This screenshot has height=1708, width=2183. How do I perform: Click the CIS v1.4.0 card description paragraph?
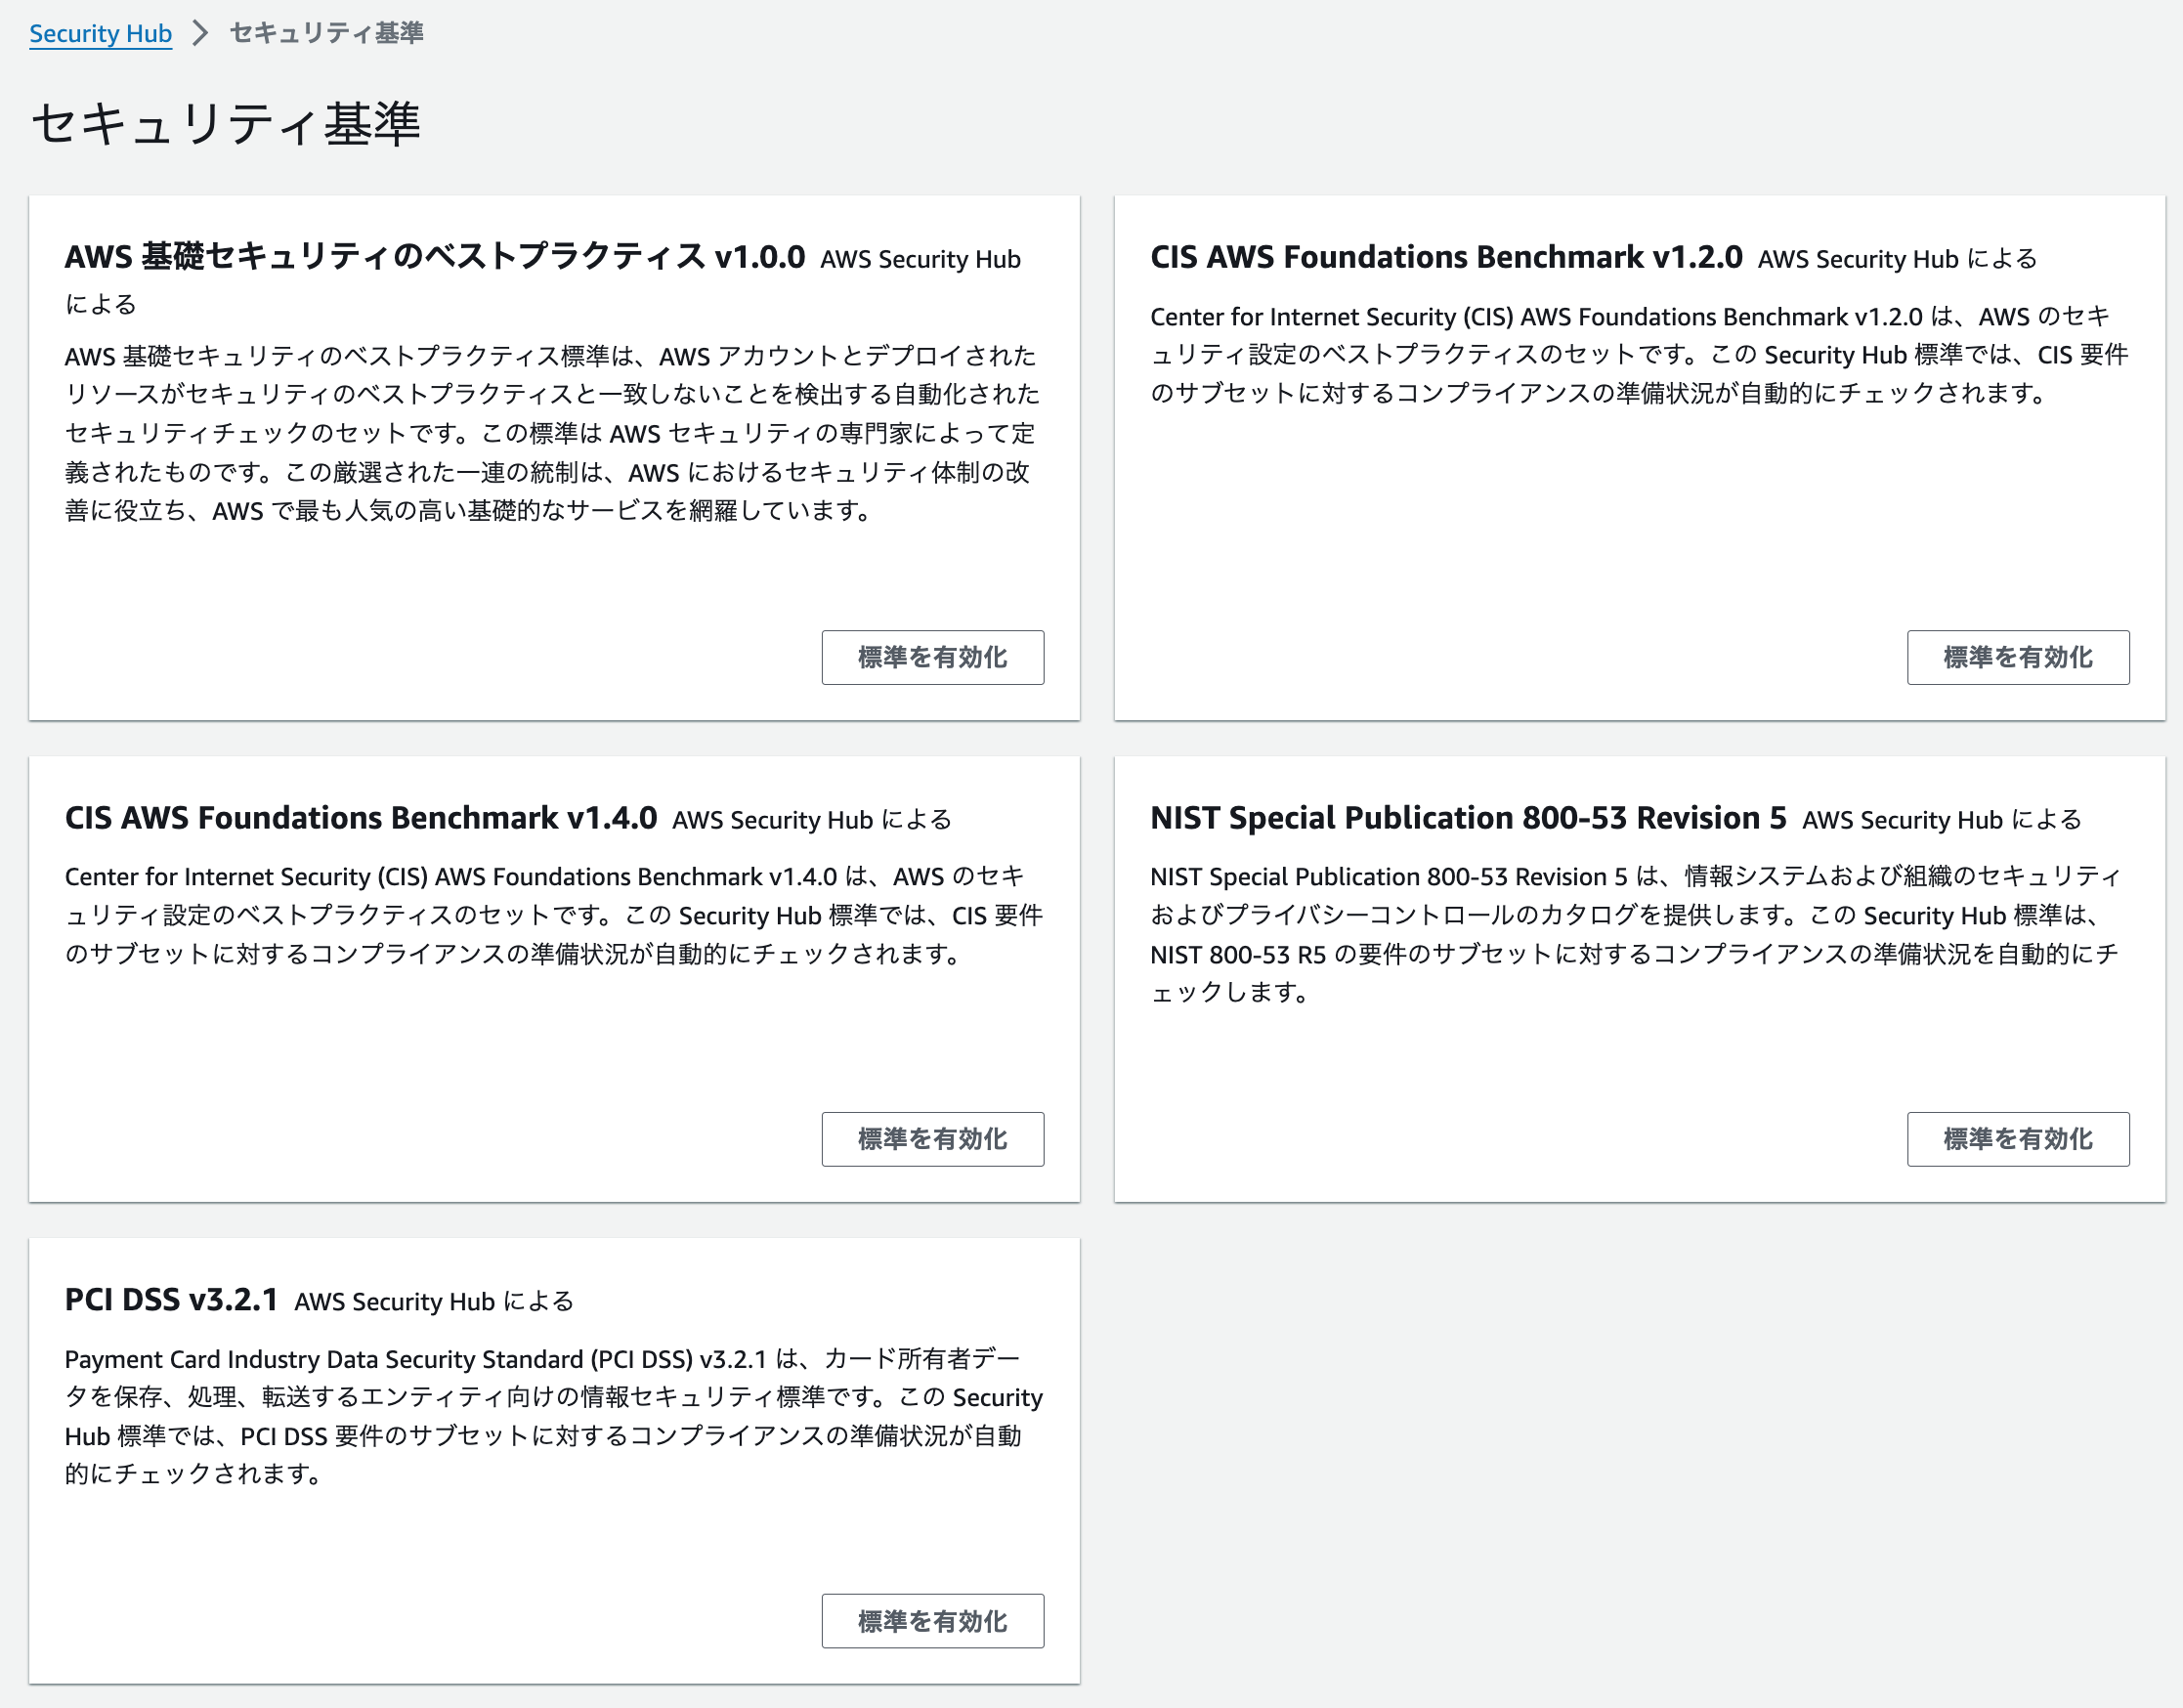coord(554,915)
